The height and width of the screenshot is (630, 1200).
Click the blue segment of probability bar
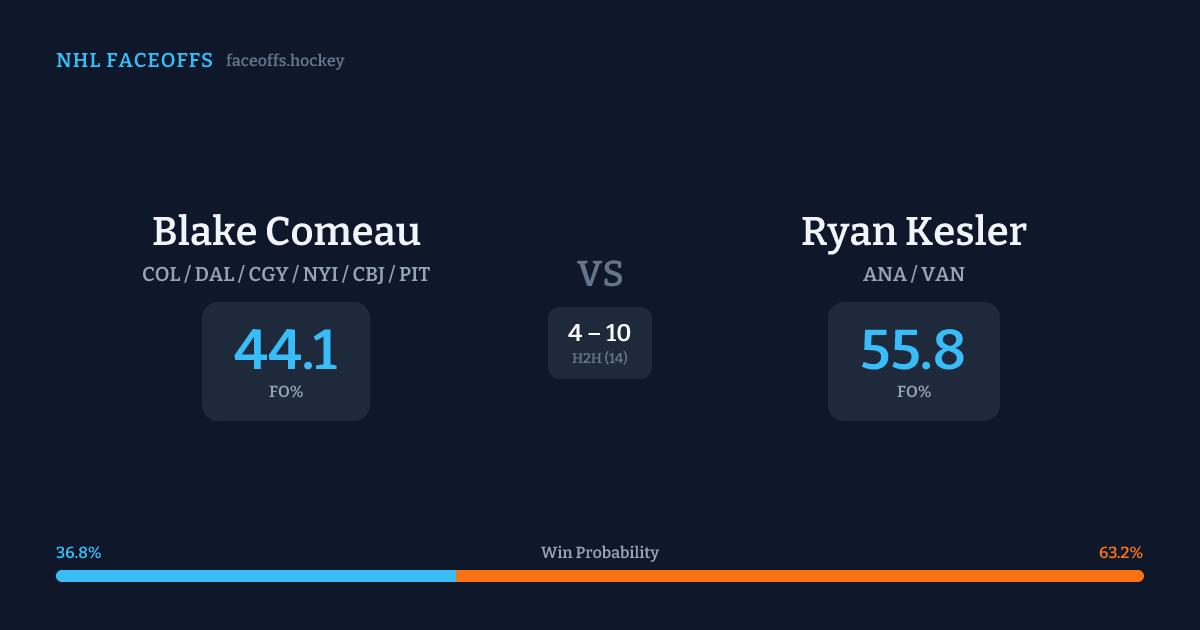point(255,576)
